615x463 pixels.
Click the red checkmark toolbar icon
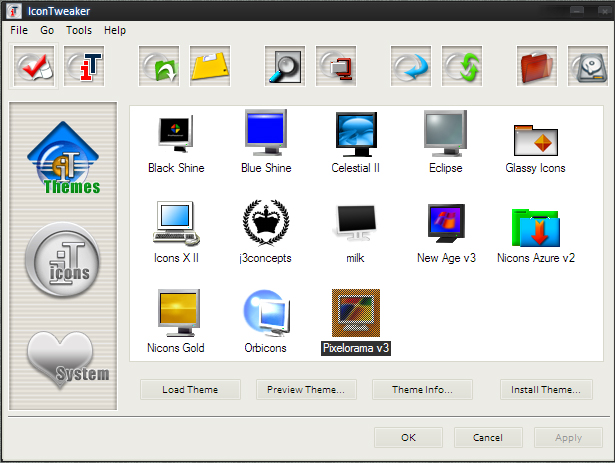click(34, 66)
